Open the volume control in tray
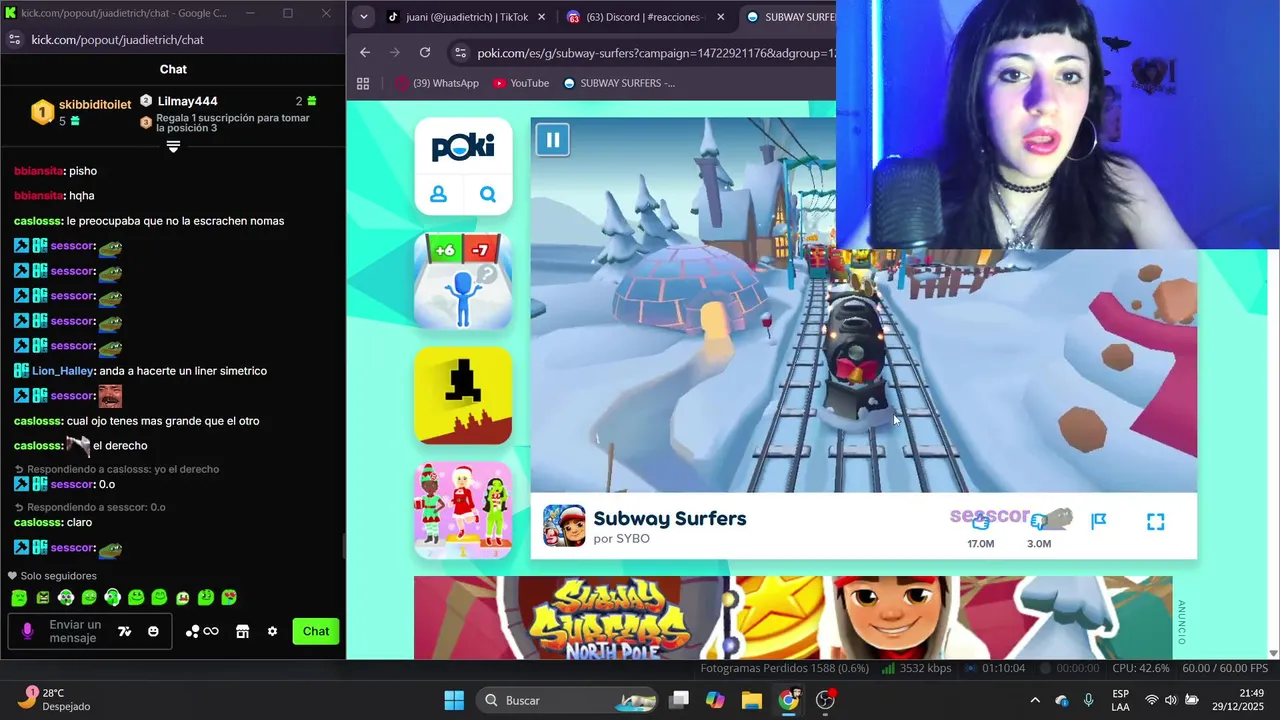 click(1171, 700)
